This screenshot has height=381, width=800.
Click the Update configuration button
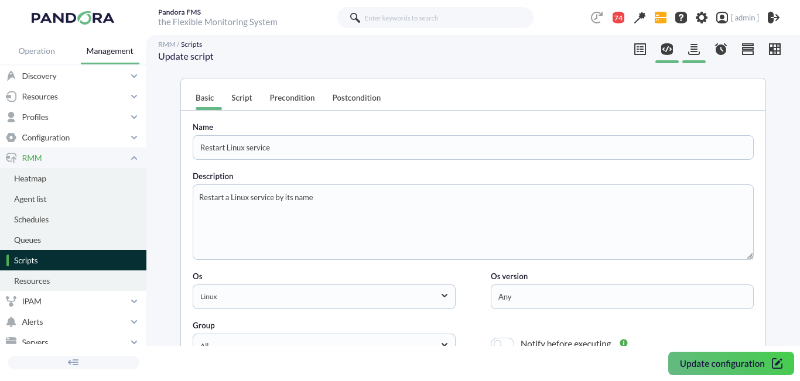pos(731,364)
